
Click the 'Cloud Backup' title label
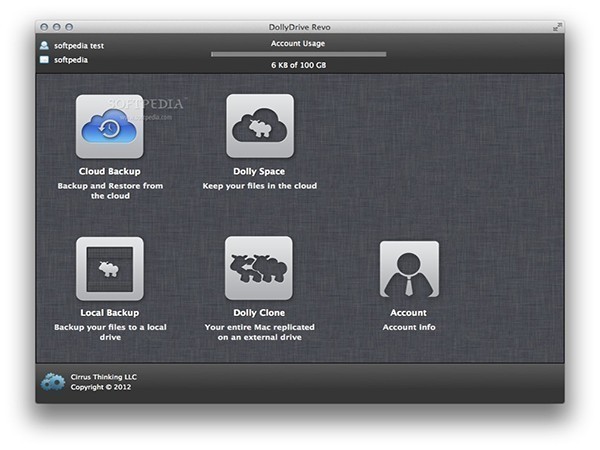point(110,171)
